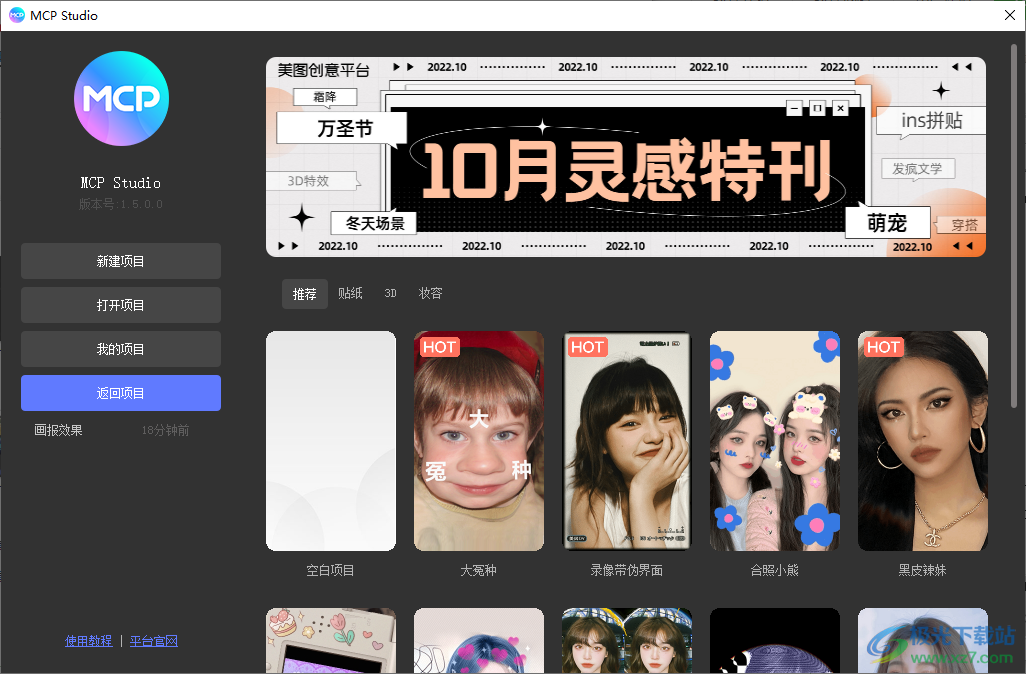Select the 推荐 recommended tab
The image size is (1026, 674).
click(x=305, y=294)
